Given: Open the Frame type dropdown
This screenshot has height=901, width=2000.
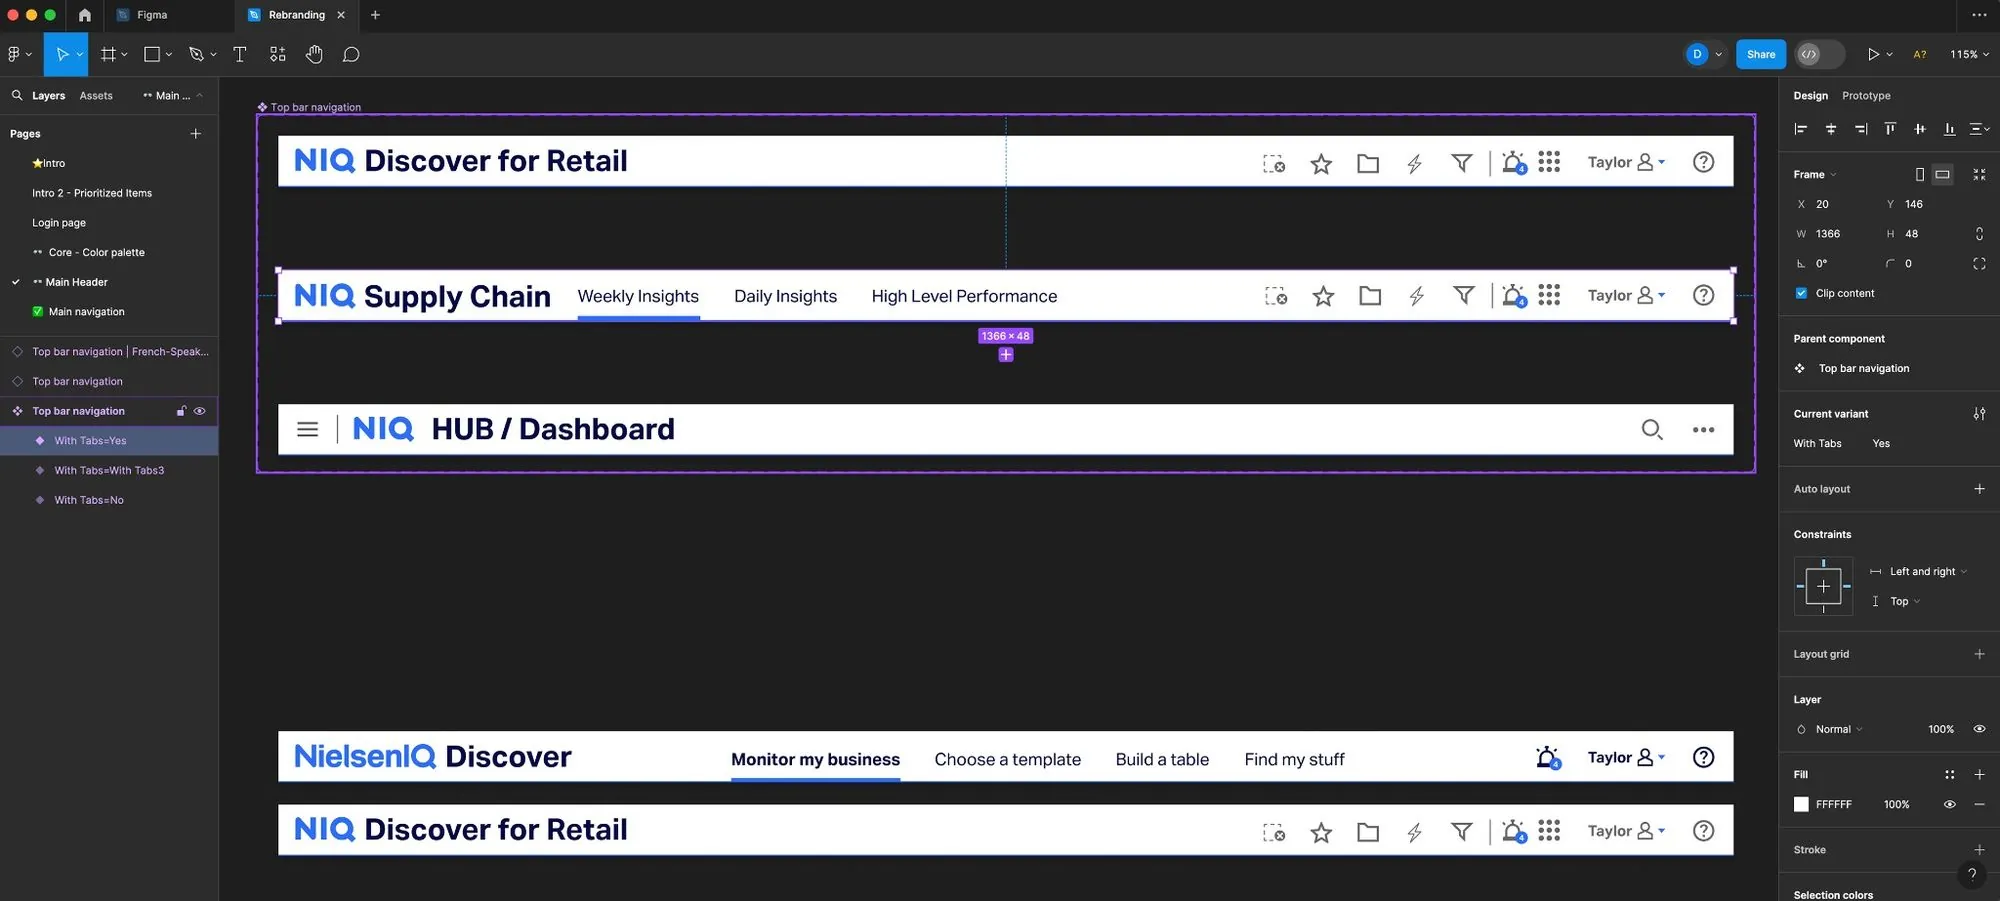Looking at the screenshot, I should coord(1815,174).
